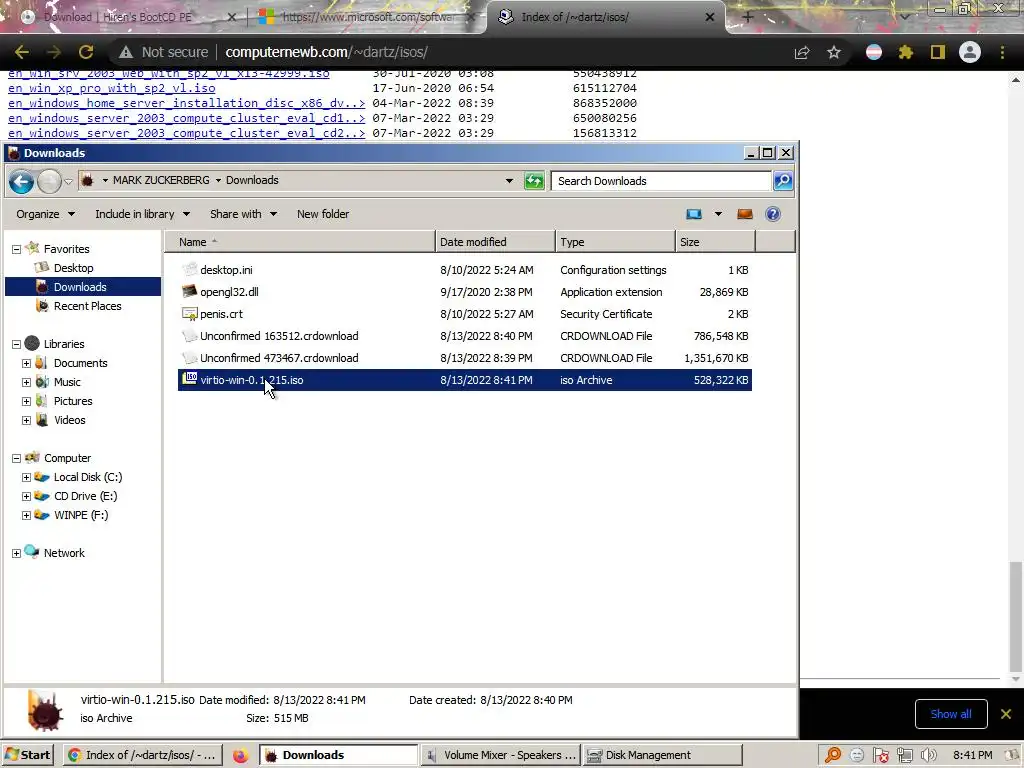This screenshot has width=1024, height=768.
Task: Click the Firefox icon in taskbar
Action: point(240,756)
